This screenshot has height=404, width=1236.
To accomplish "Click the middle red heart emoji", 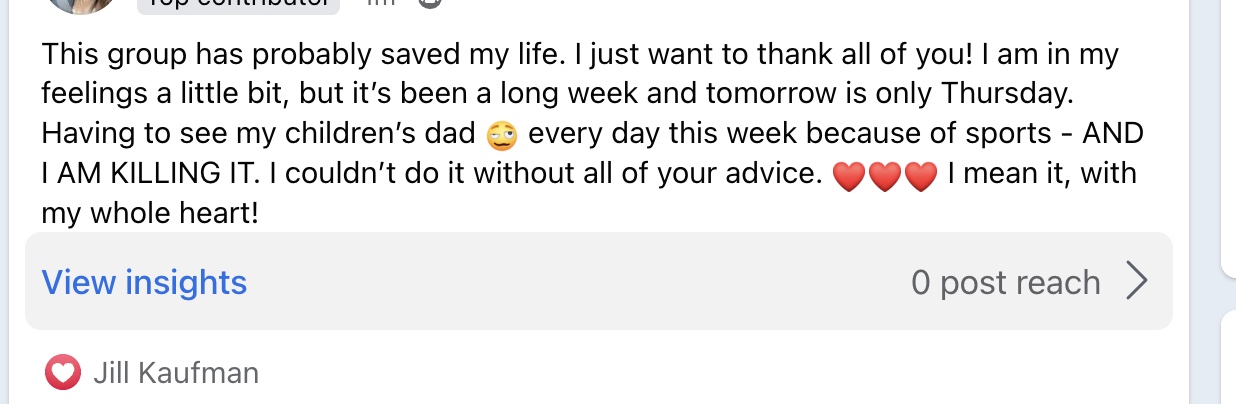I will point(883,177).
